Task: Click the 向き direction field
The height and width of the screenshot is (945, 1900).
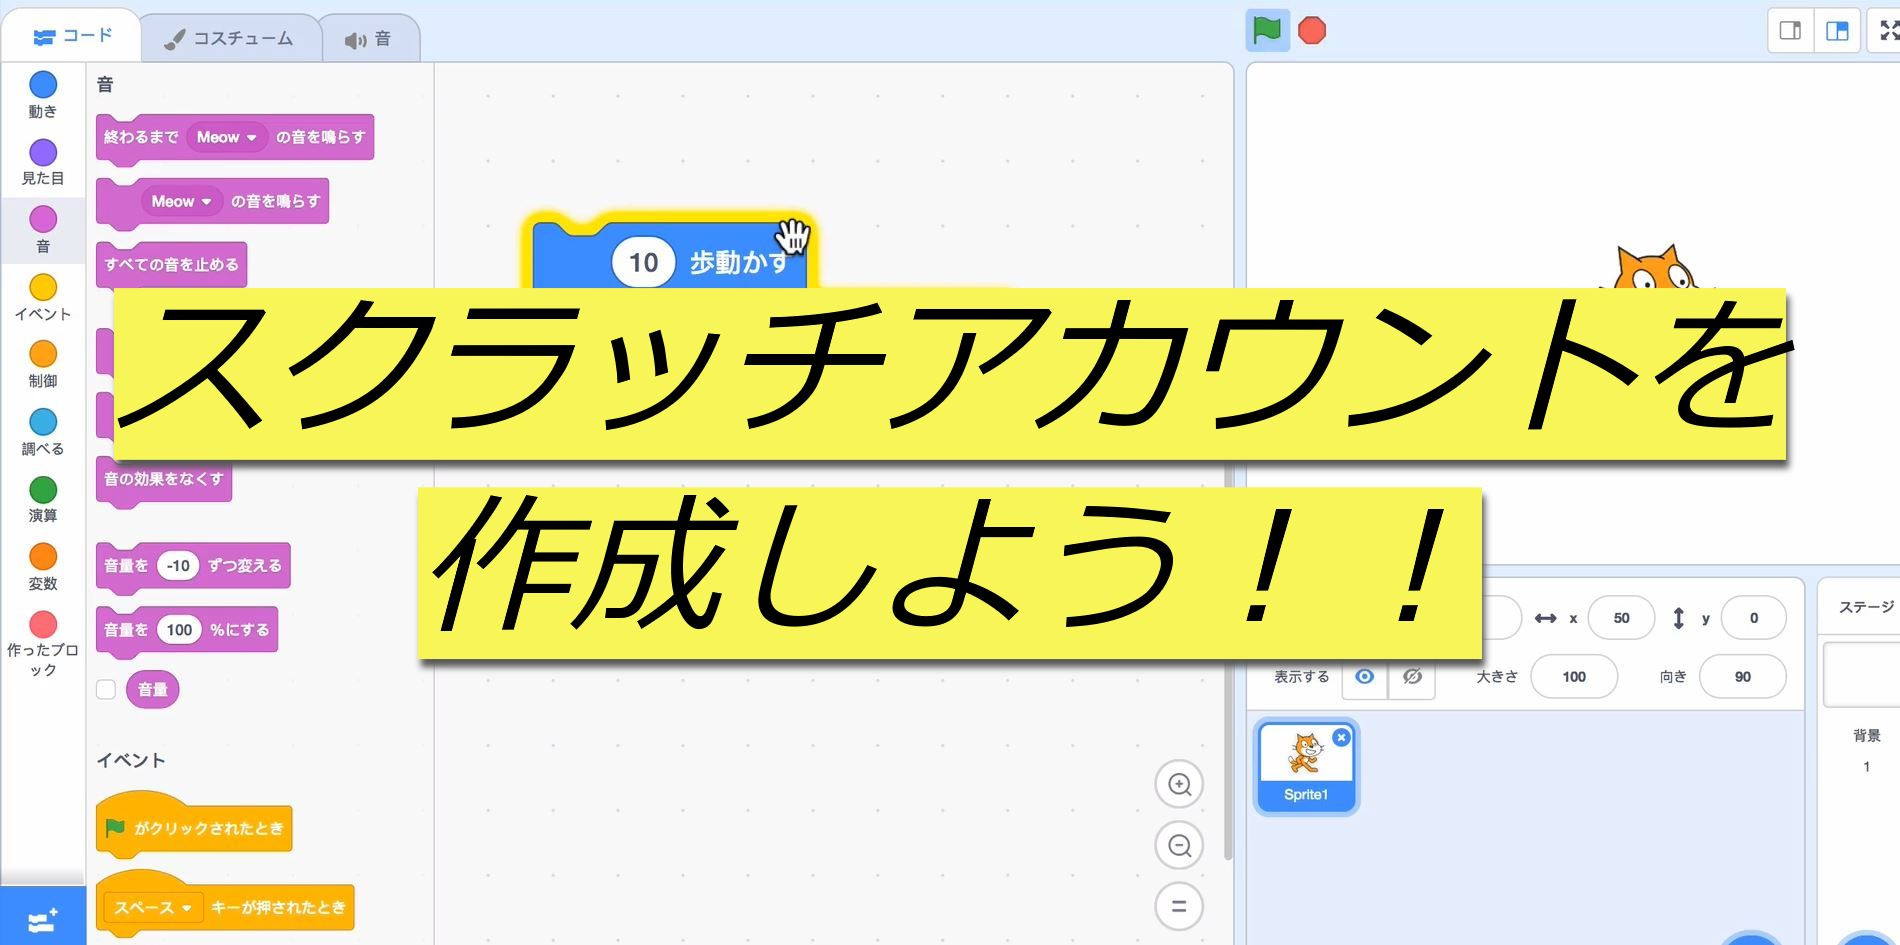Action: (1742, 677)
